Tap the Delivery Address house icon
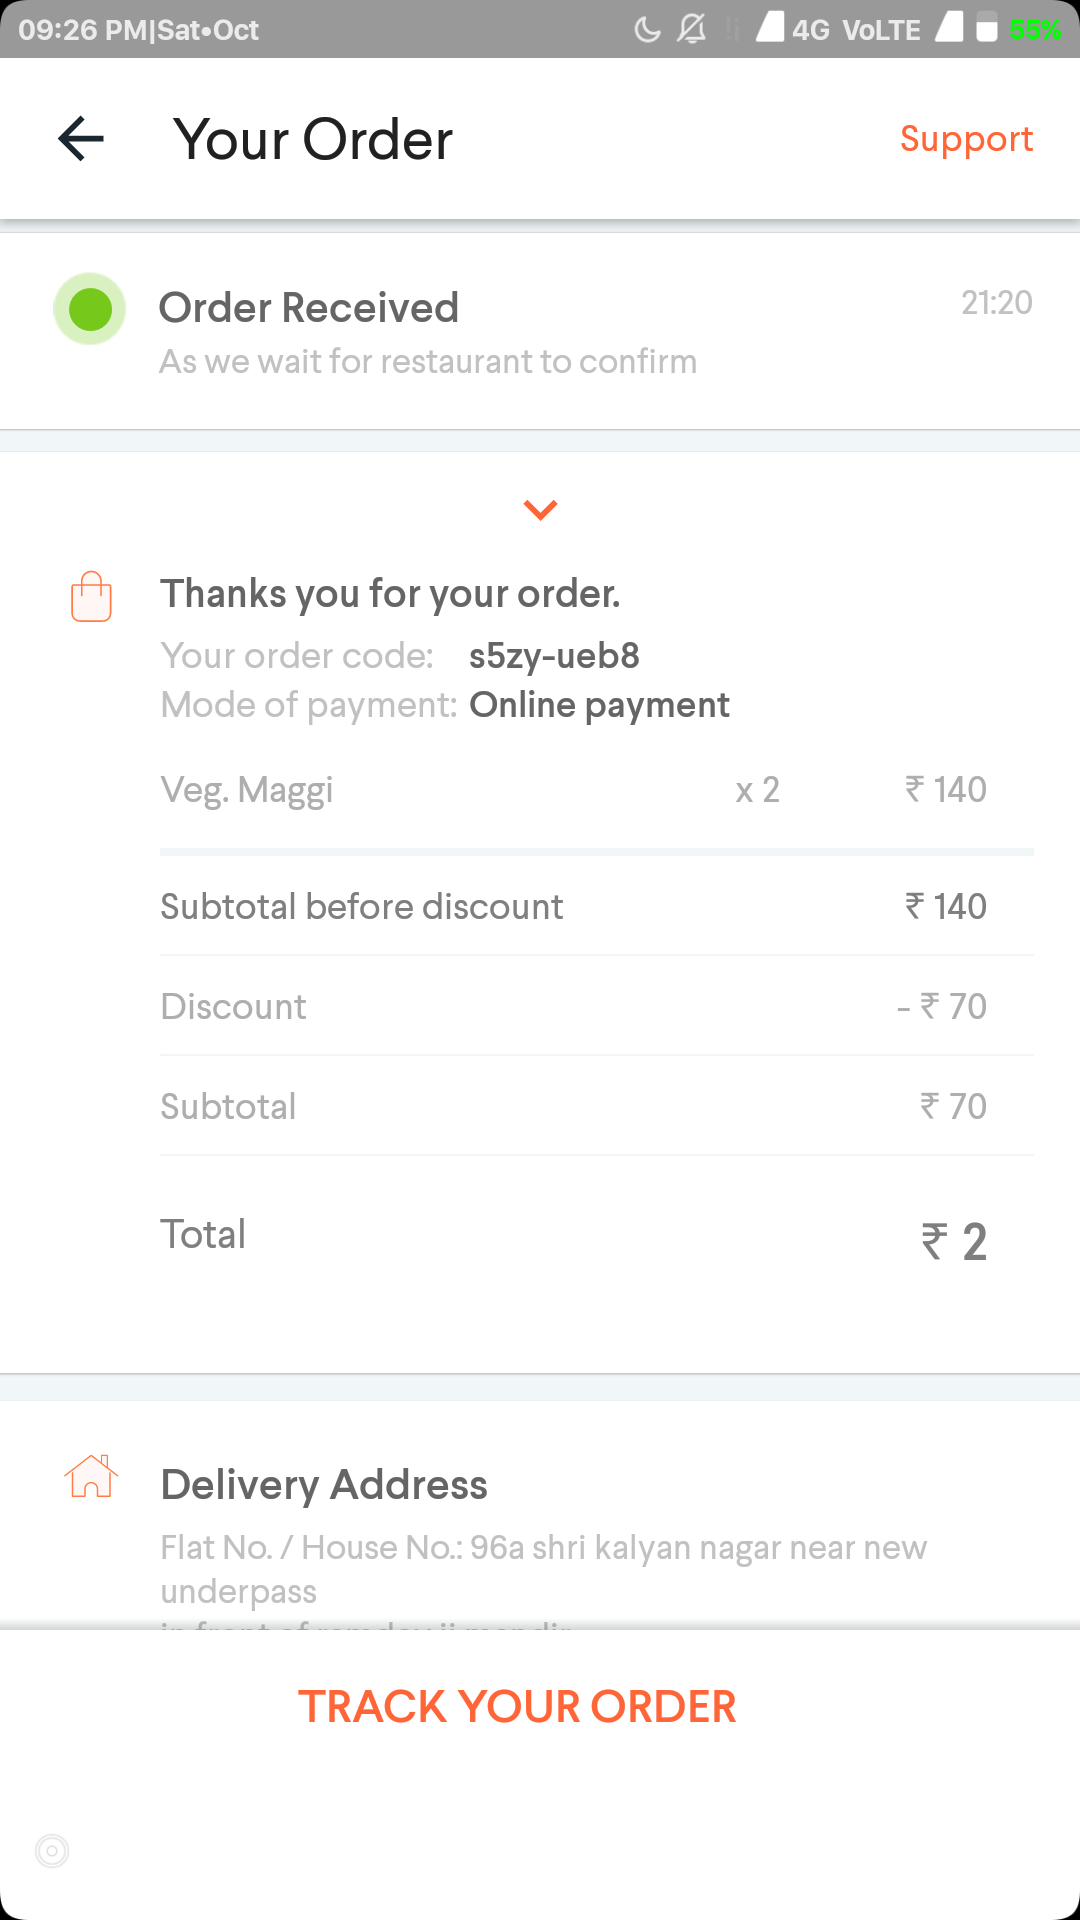Screen dimensions: 1080x1920 [x=91, y=1477]
